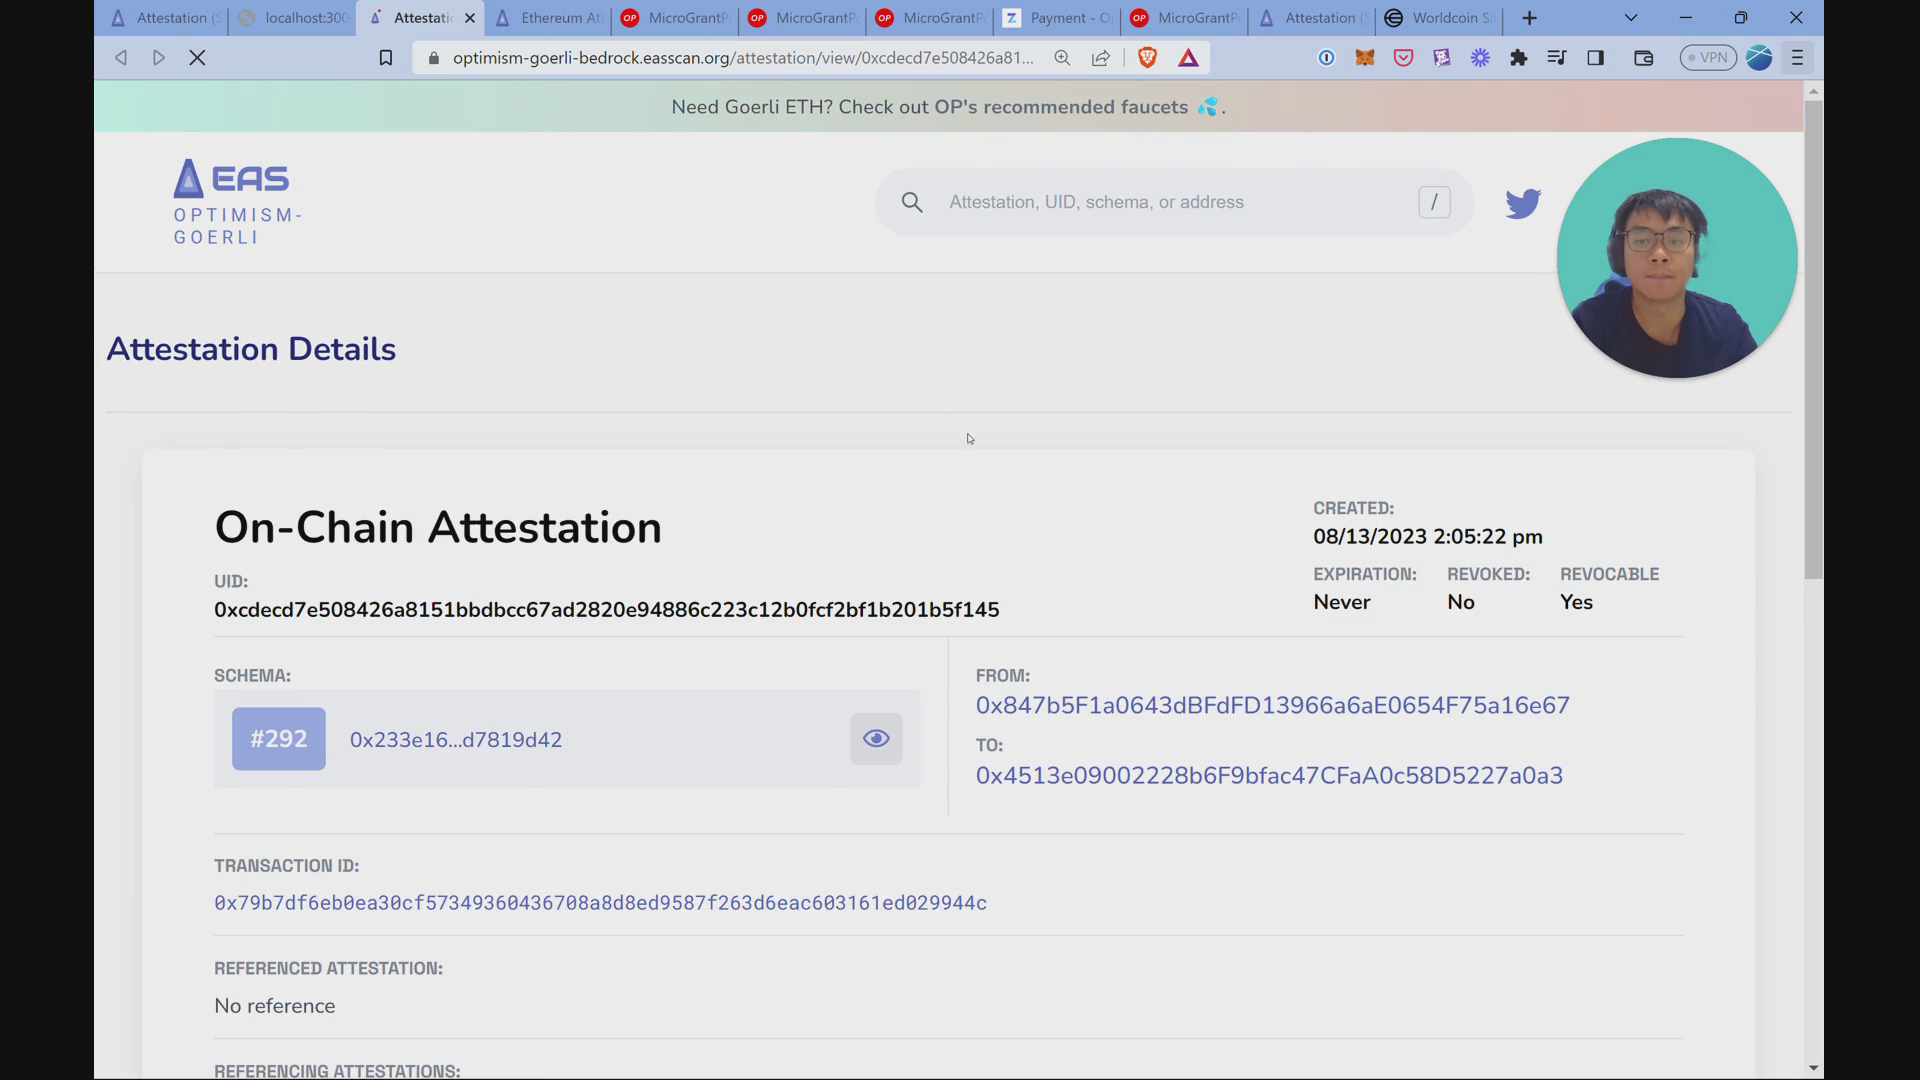
Task: Toggle the VPN button
Action: click(1708, 58)
